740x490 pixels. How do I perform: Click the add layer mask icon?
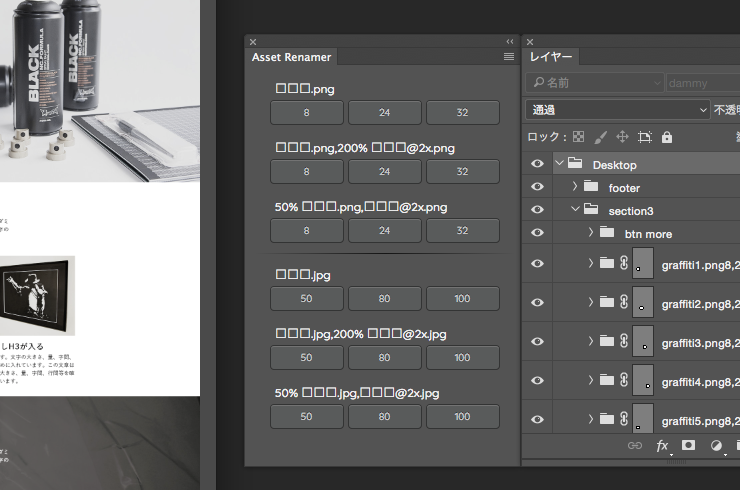[x=689, y=446]
